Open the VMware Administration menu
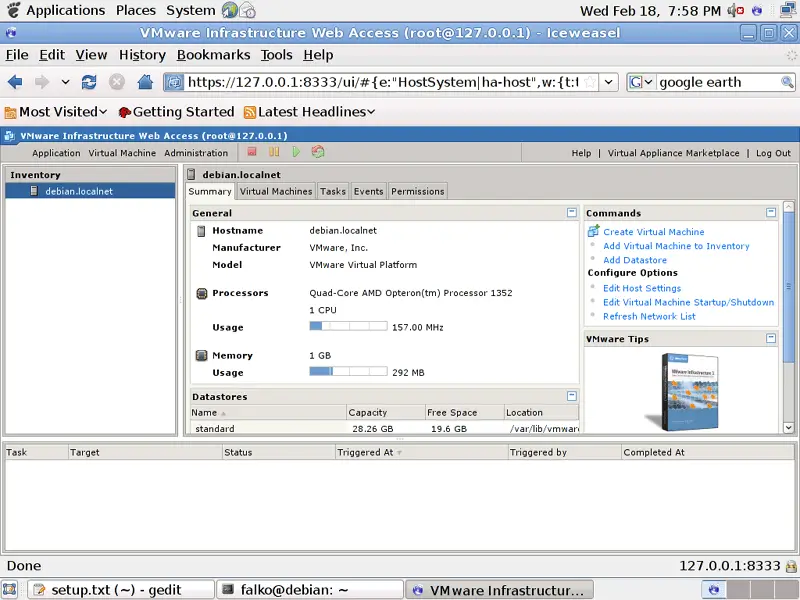This screenshot has height=600, width=800. 196,153
